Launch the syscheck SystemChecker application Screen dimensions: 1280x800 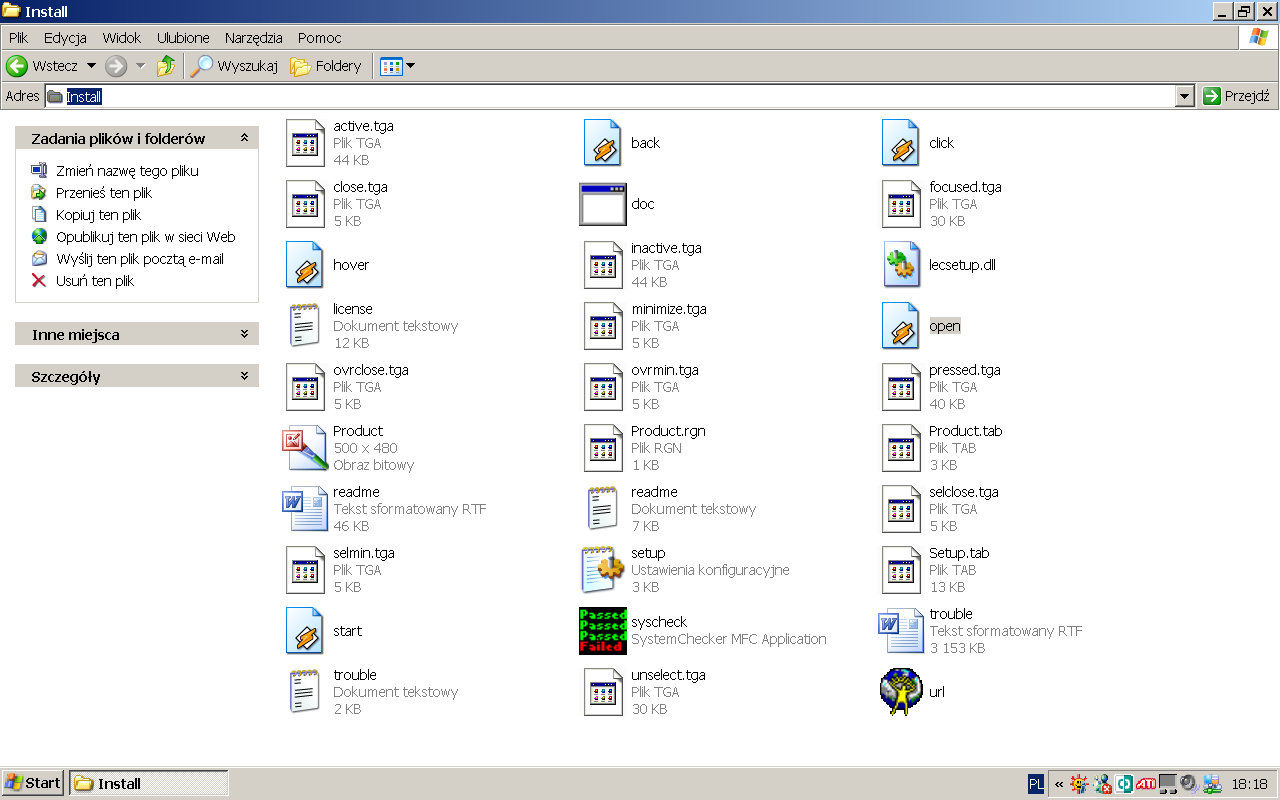[601, 631]
